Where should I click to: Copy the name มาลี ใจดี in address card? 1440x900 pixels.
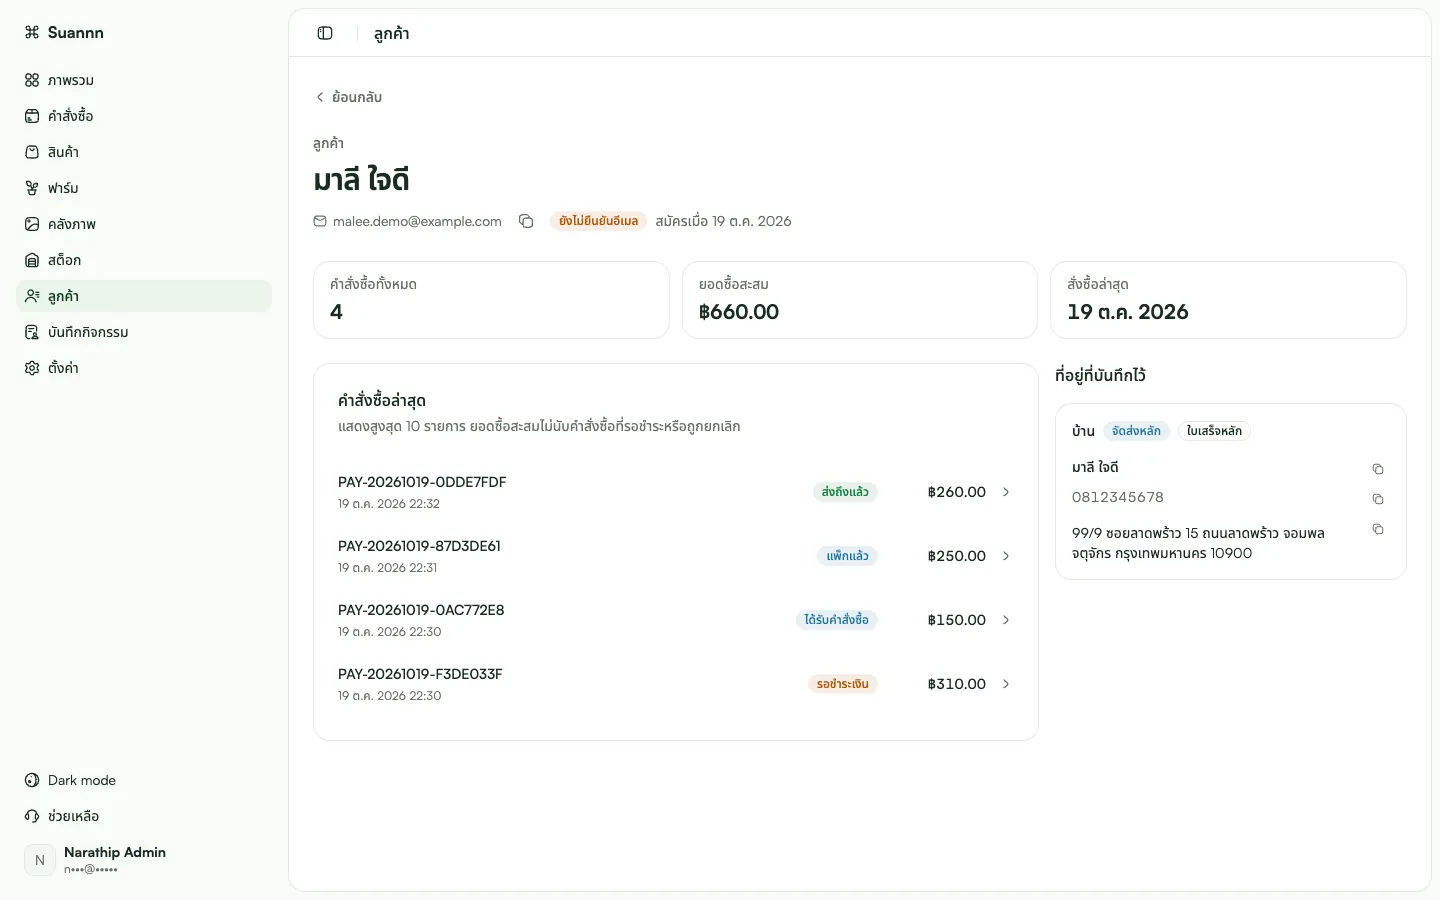(1378, 469)
